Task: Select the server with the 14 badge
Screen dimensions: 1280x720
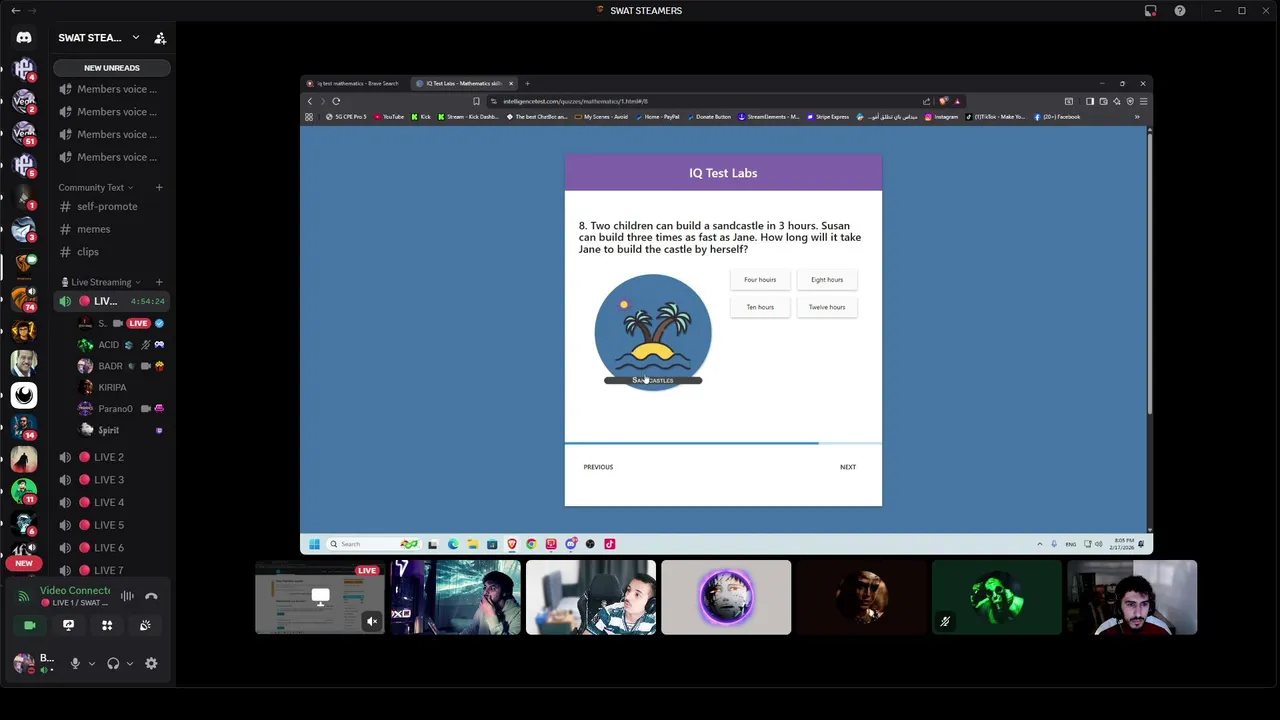Action: click(24, 426)
